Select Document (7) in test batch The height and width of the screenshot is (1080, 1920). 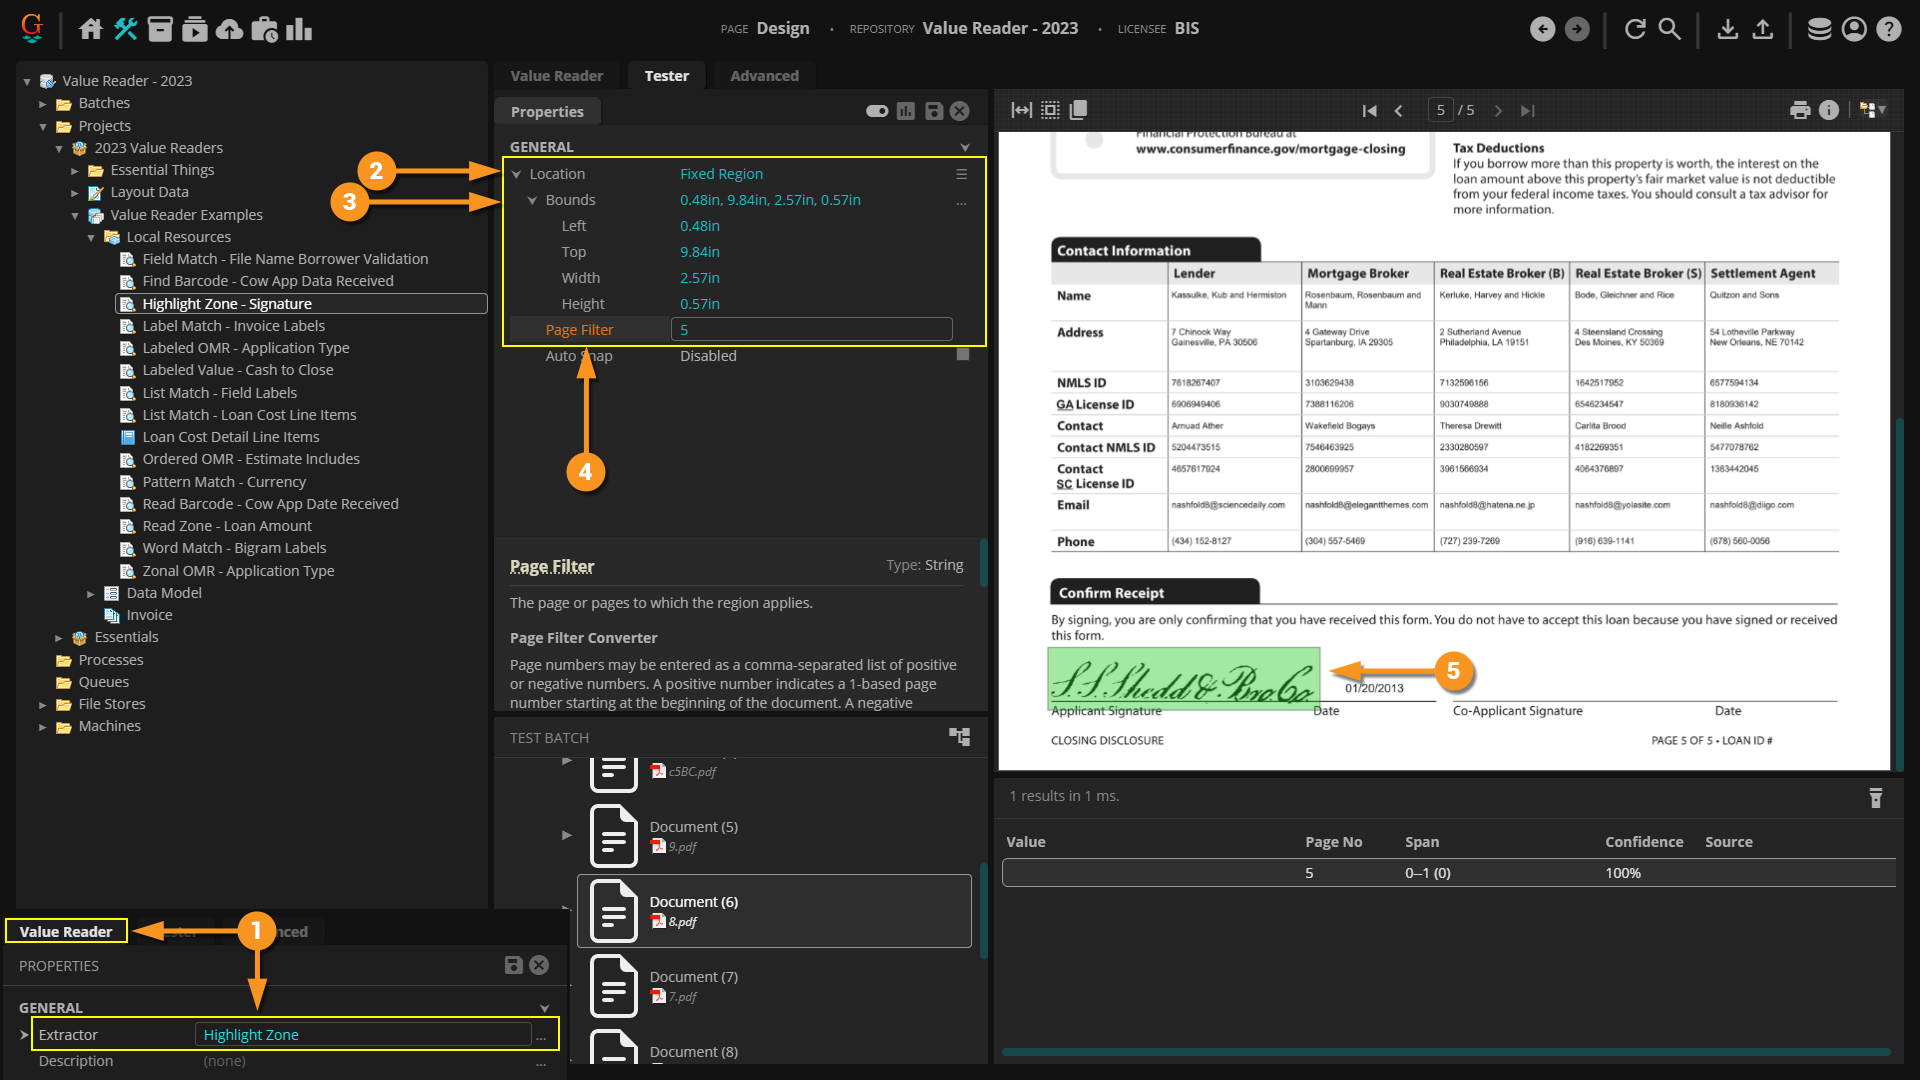693,977
